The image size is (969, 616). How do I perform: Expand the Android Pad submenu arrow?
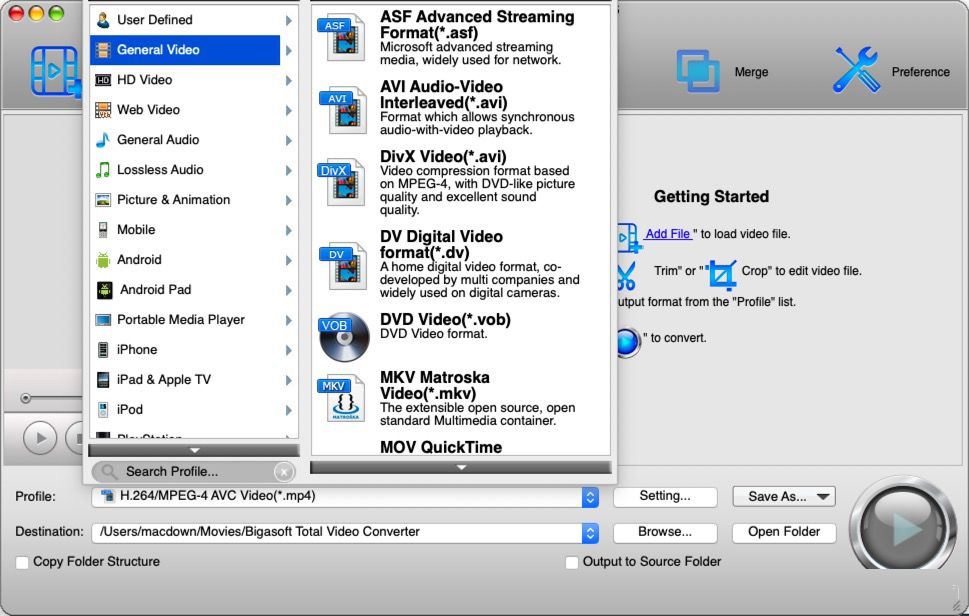289,290
